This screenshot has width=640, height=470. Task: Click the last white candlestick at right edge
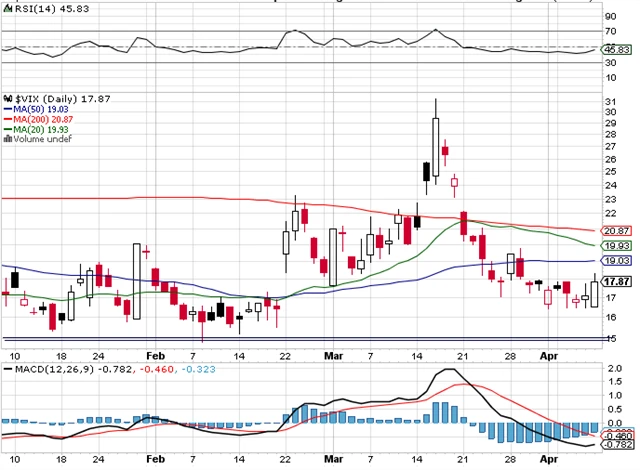[x=596, y=293]
